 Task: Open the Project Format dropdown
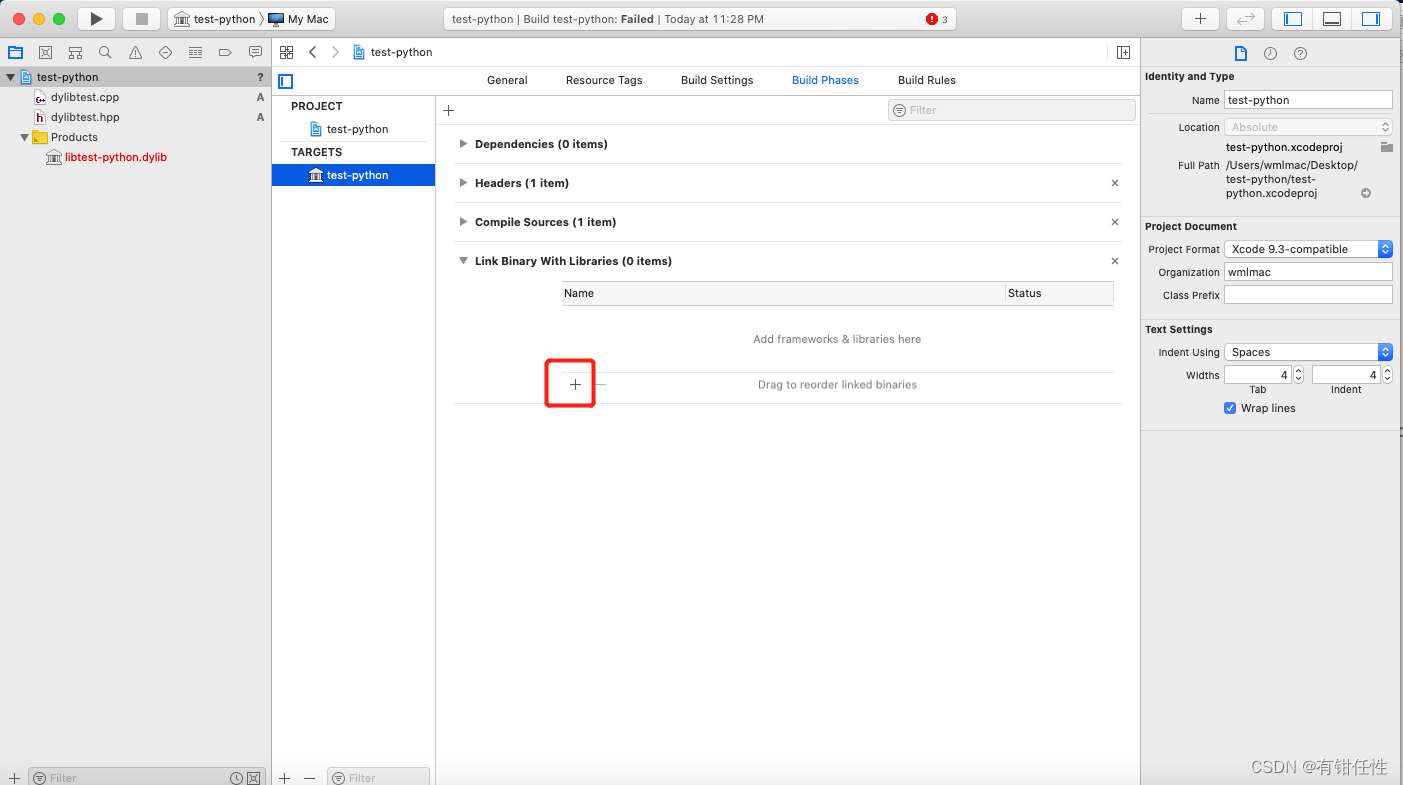click(1308, 249)
